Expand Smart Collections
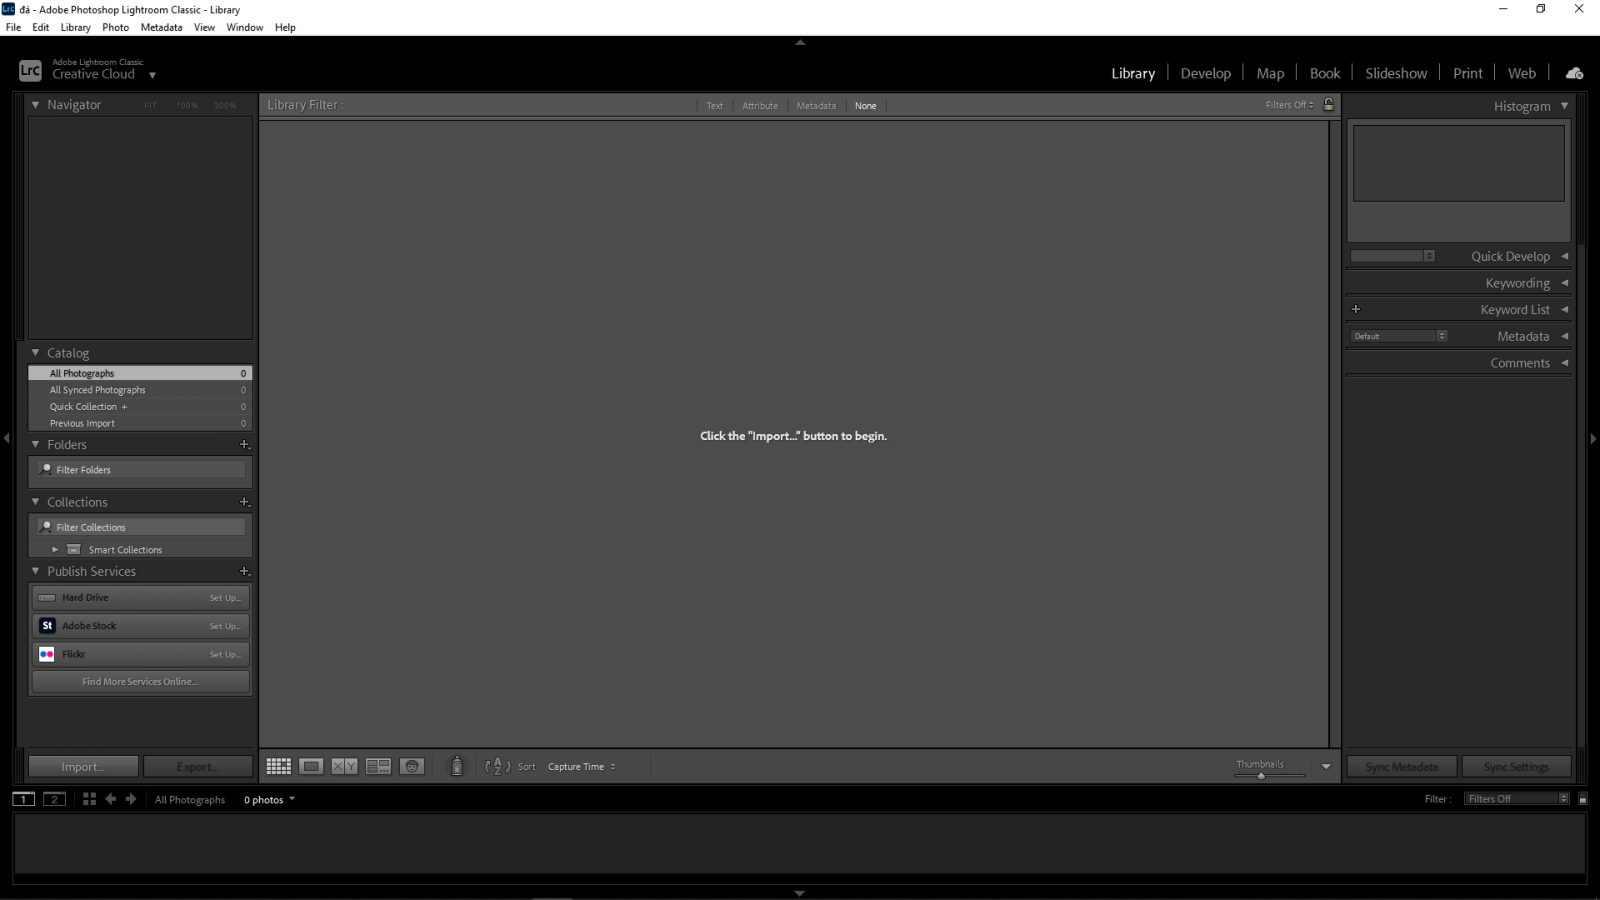The width and height of the screenshot is (1600, 900). coord(56,549)
